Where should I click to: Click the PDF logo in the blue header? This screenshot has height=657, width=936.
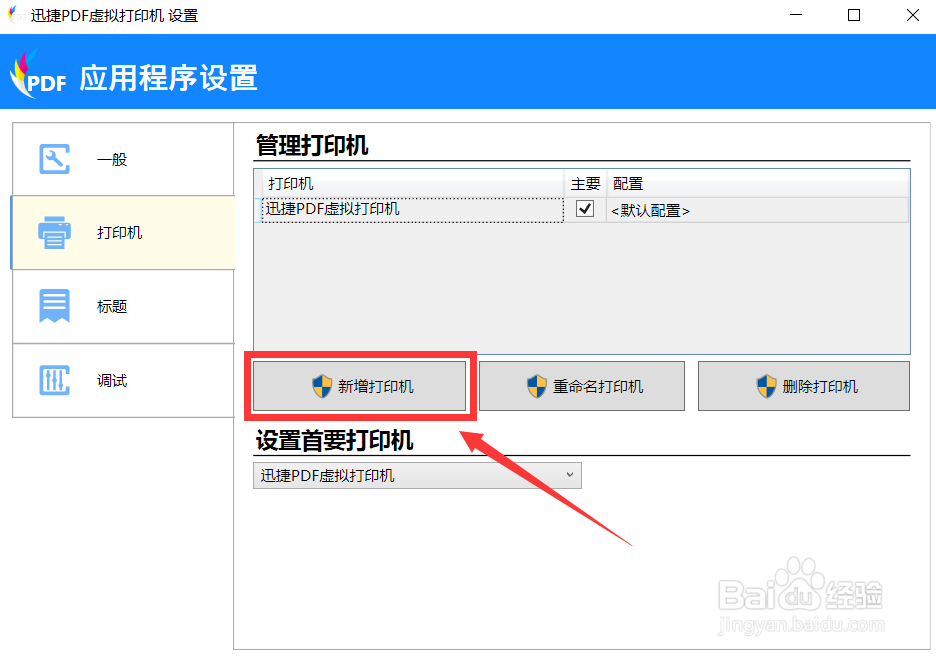38,74
